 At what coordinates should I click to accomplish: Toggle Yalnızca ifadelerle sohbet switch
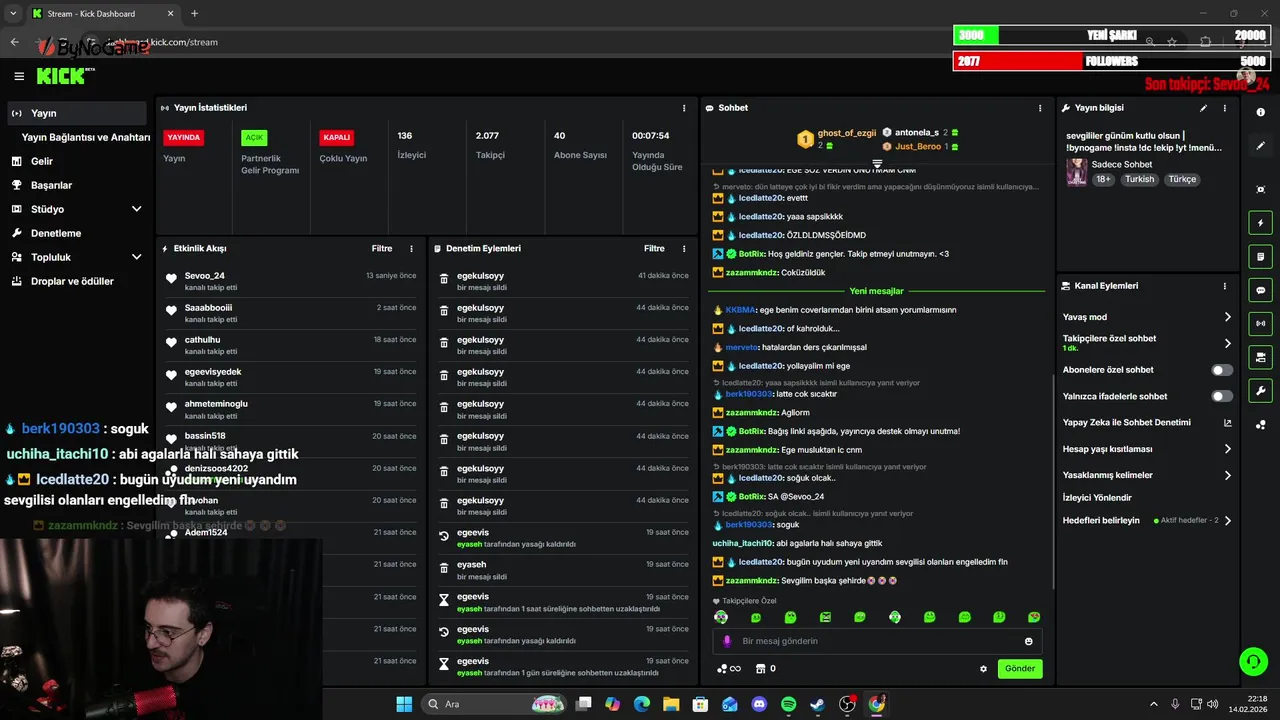[x=1222, y=396]
